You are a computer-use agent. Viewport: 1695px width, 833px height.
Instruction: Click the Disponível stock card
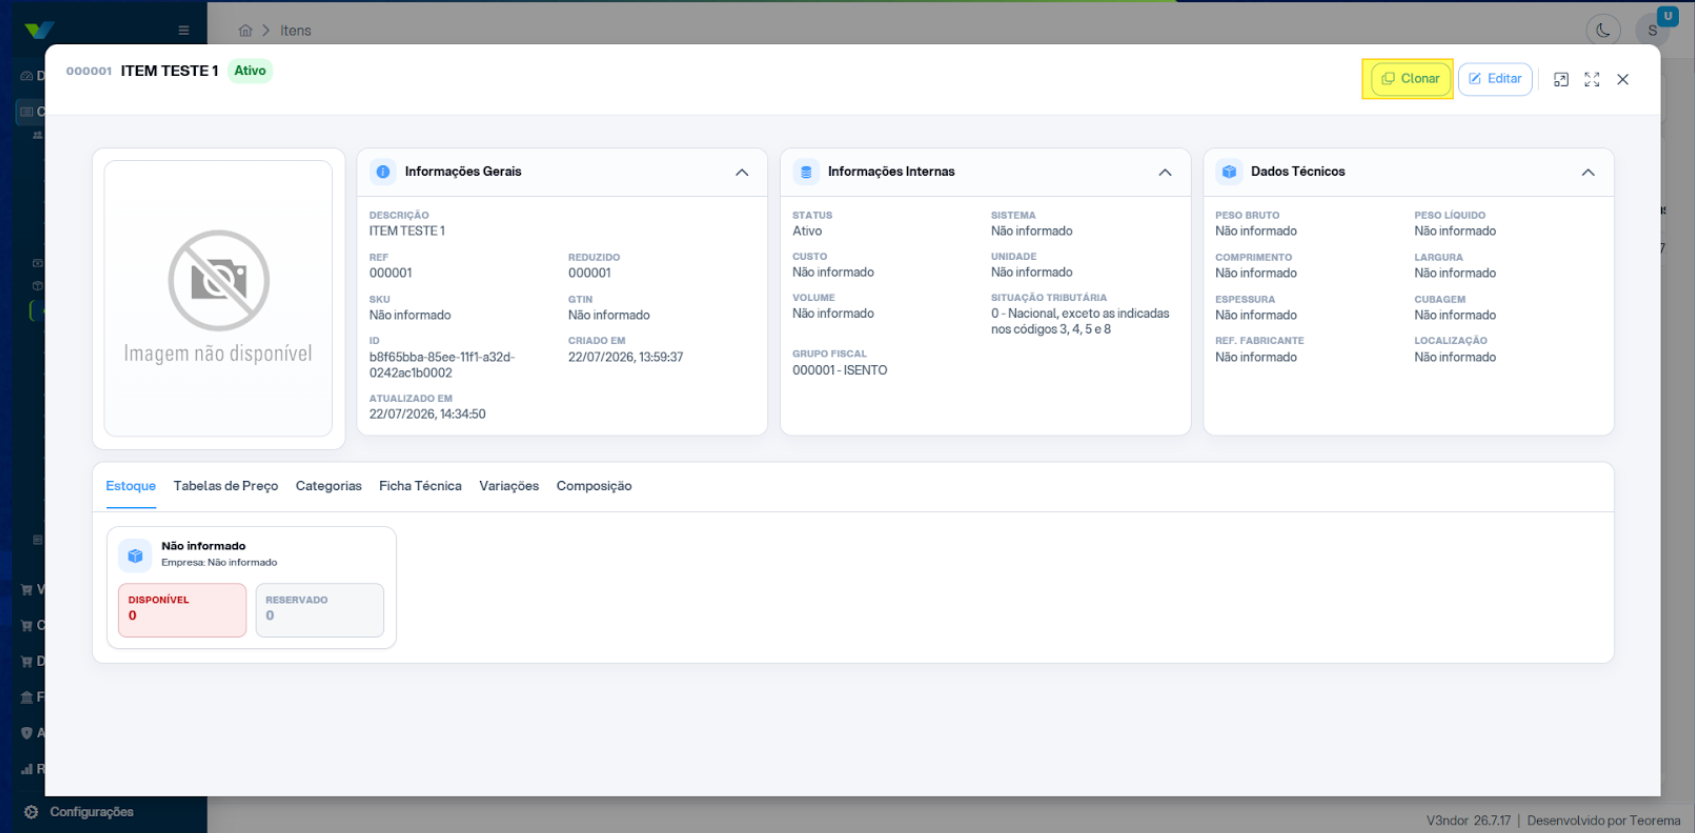182,610
